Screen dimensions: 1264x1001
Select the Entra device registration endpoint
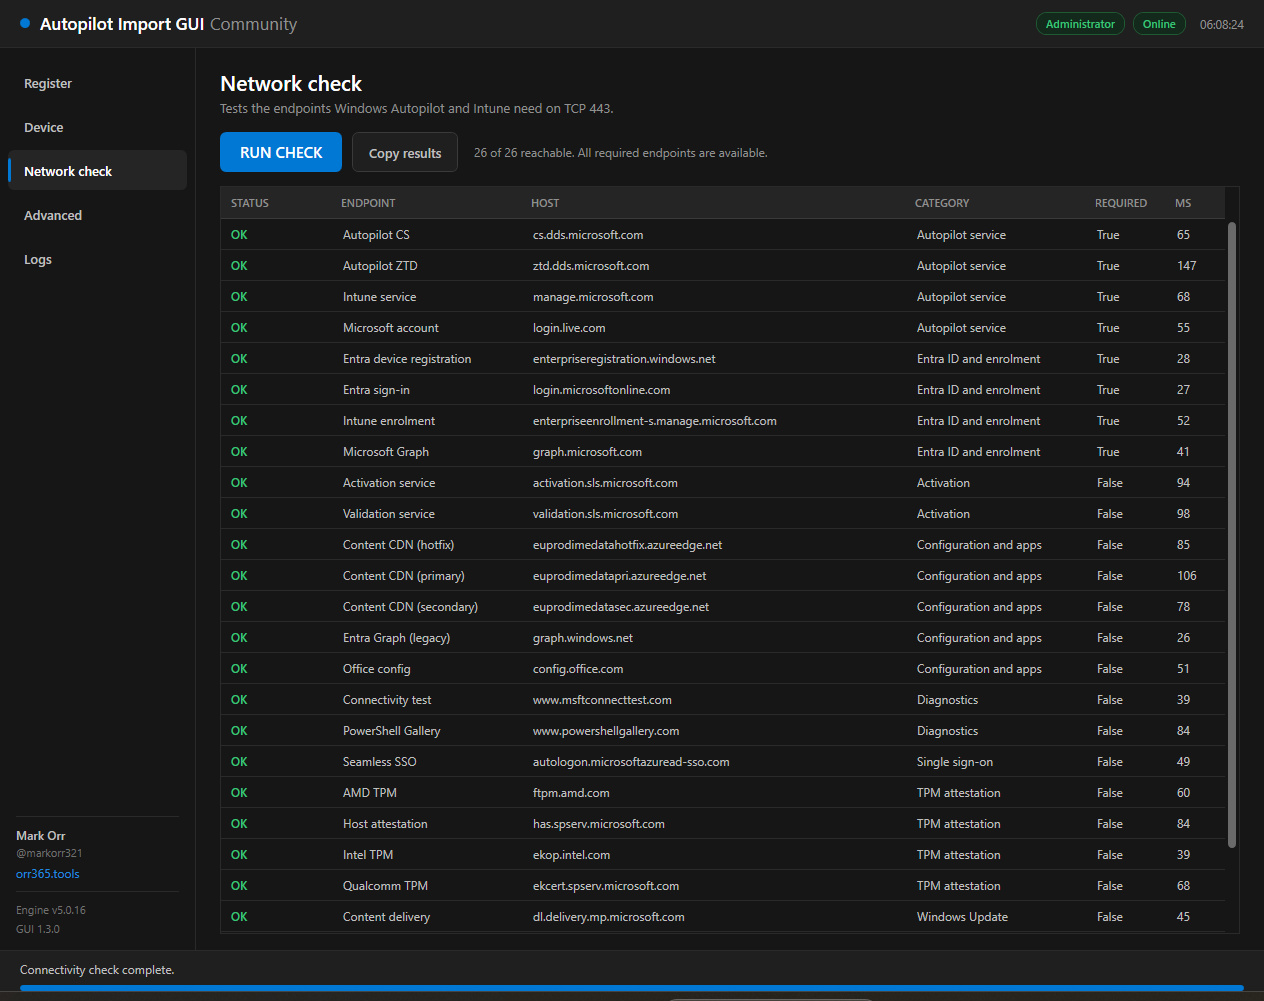point(407,359)
